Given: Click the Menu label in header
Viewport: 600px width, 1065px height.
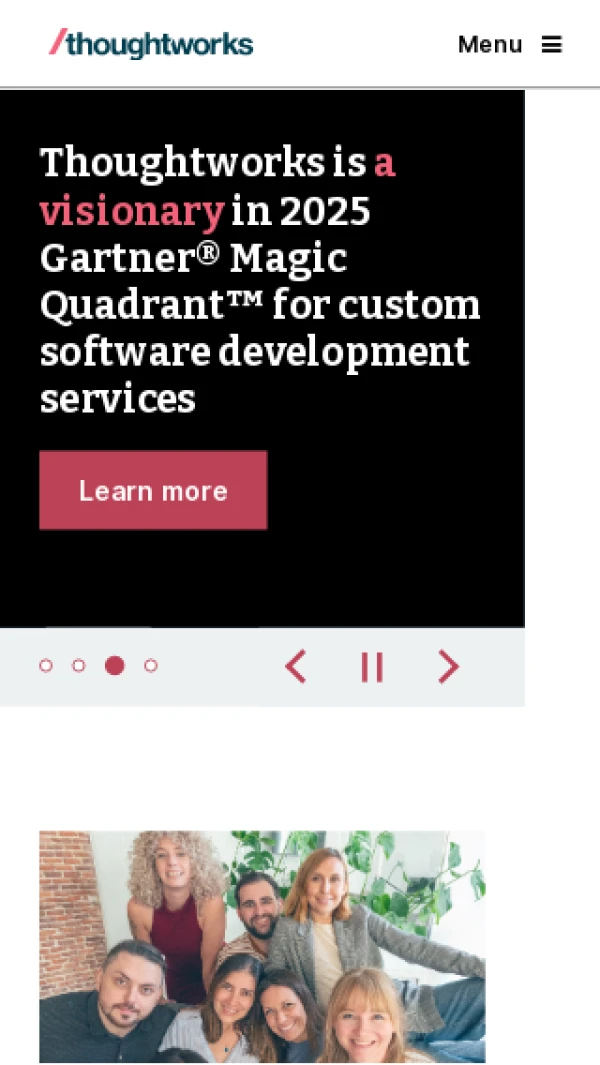Looking at the screenshot, I should click(x=490, y=45).
